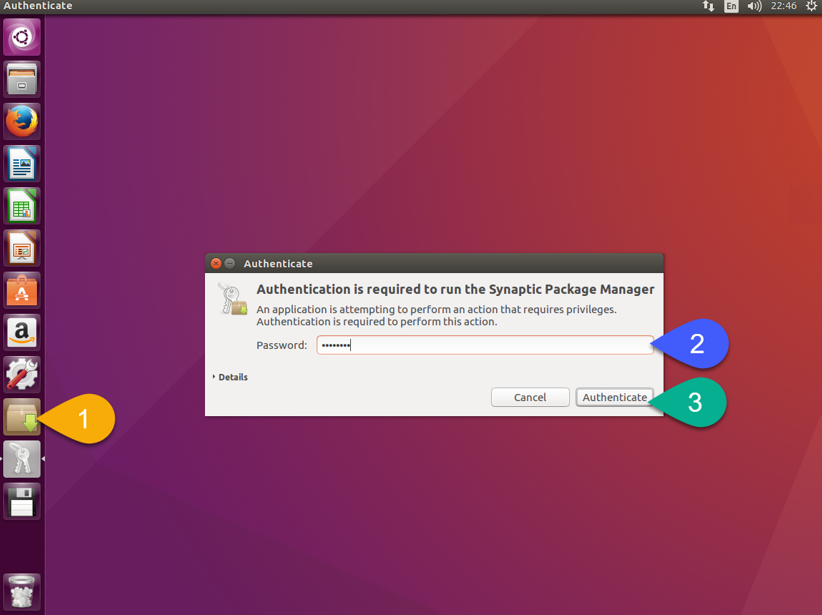Open the Trash in launcher
The height and width of the screenshot is (615, 822).
click(22, 591)
